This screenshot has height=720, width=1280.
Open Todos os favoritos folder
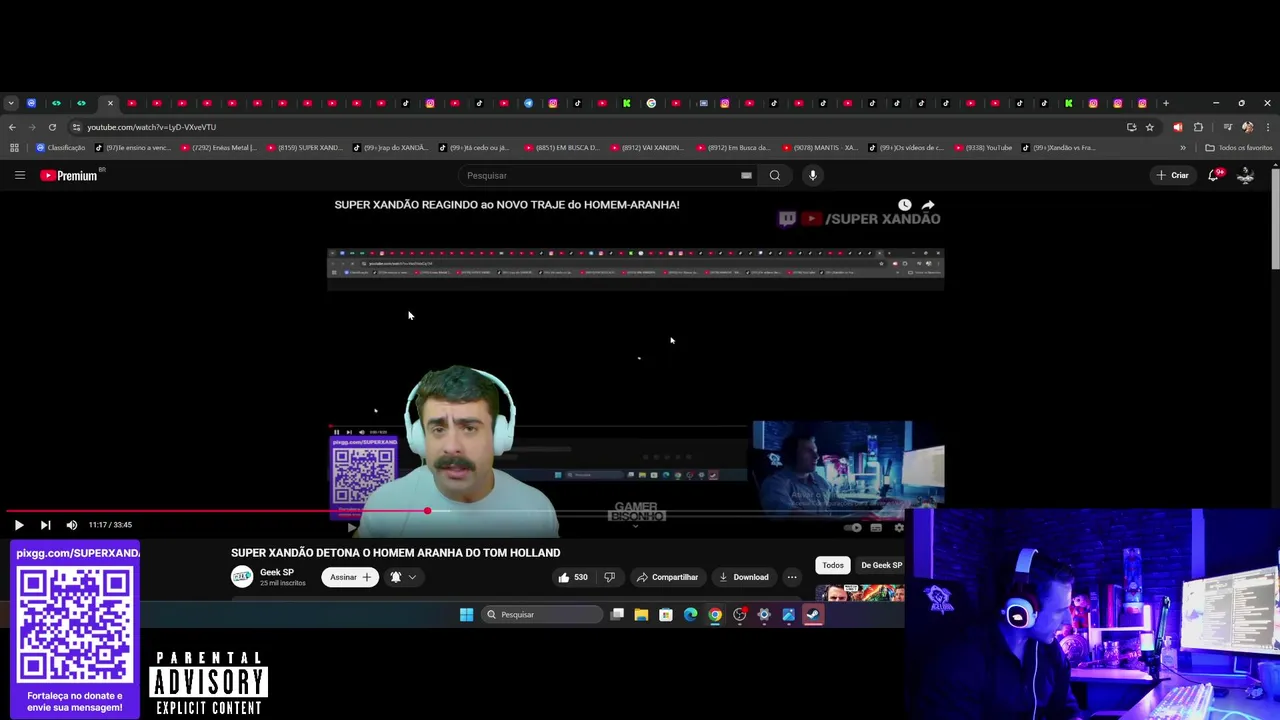point(1239,148)
